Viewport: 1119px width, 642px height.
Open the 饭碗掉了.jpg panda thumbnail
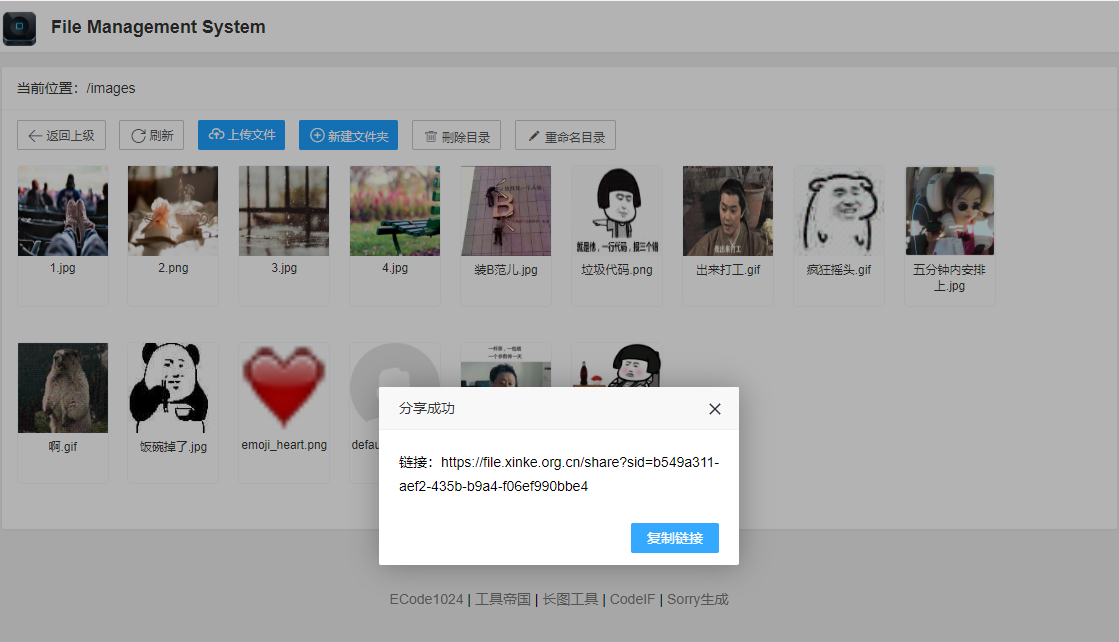(173, 388)
